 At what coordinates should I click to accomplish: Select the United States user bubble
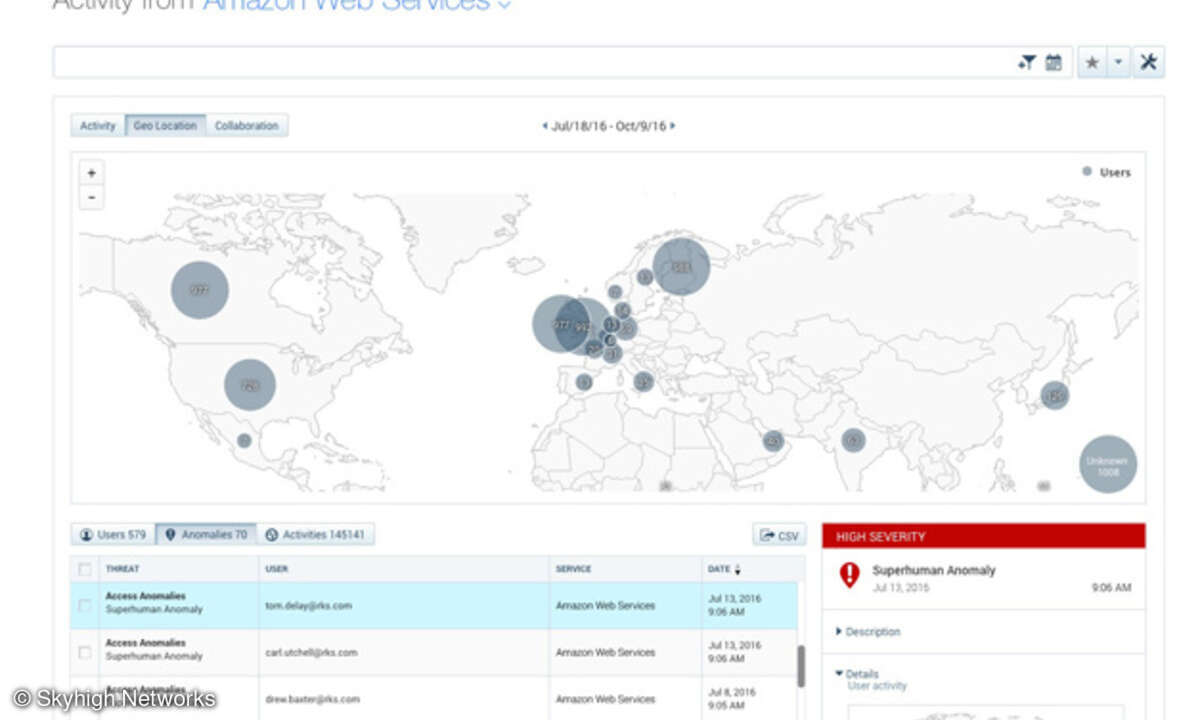point(250,385)
